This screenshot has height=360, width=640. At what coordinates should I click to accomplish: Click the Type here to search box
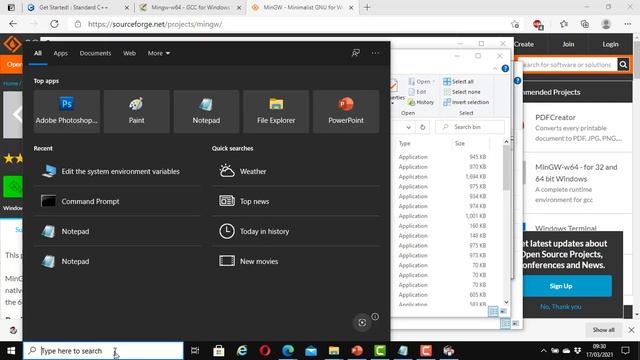[103, 351]
